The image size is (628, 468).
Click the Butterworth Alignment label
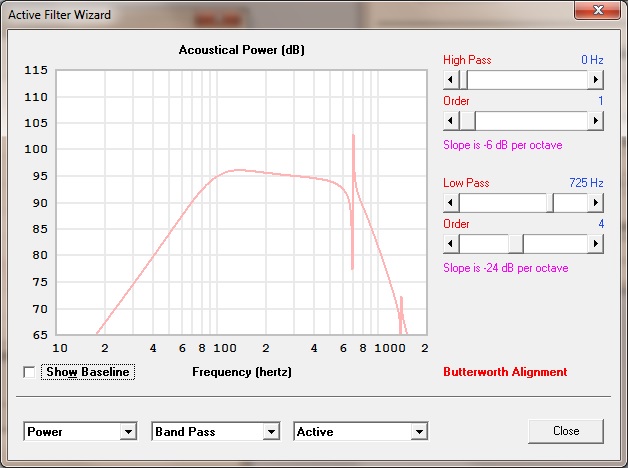click(505, 372)
